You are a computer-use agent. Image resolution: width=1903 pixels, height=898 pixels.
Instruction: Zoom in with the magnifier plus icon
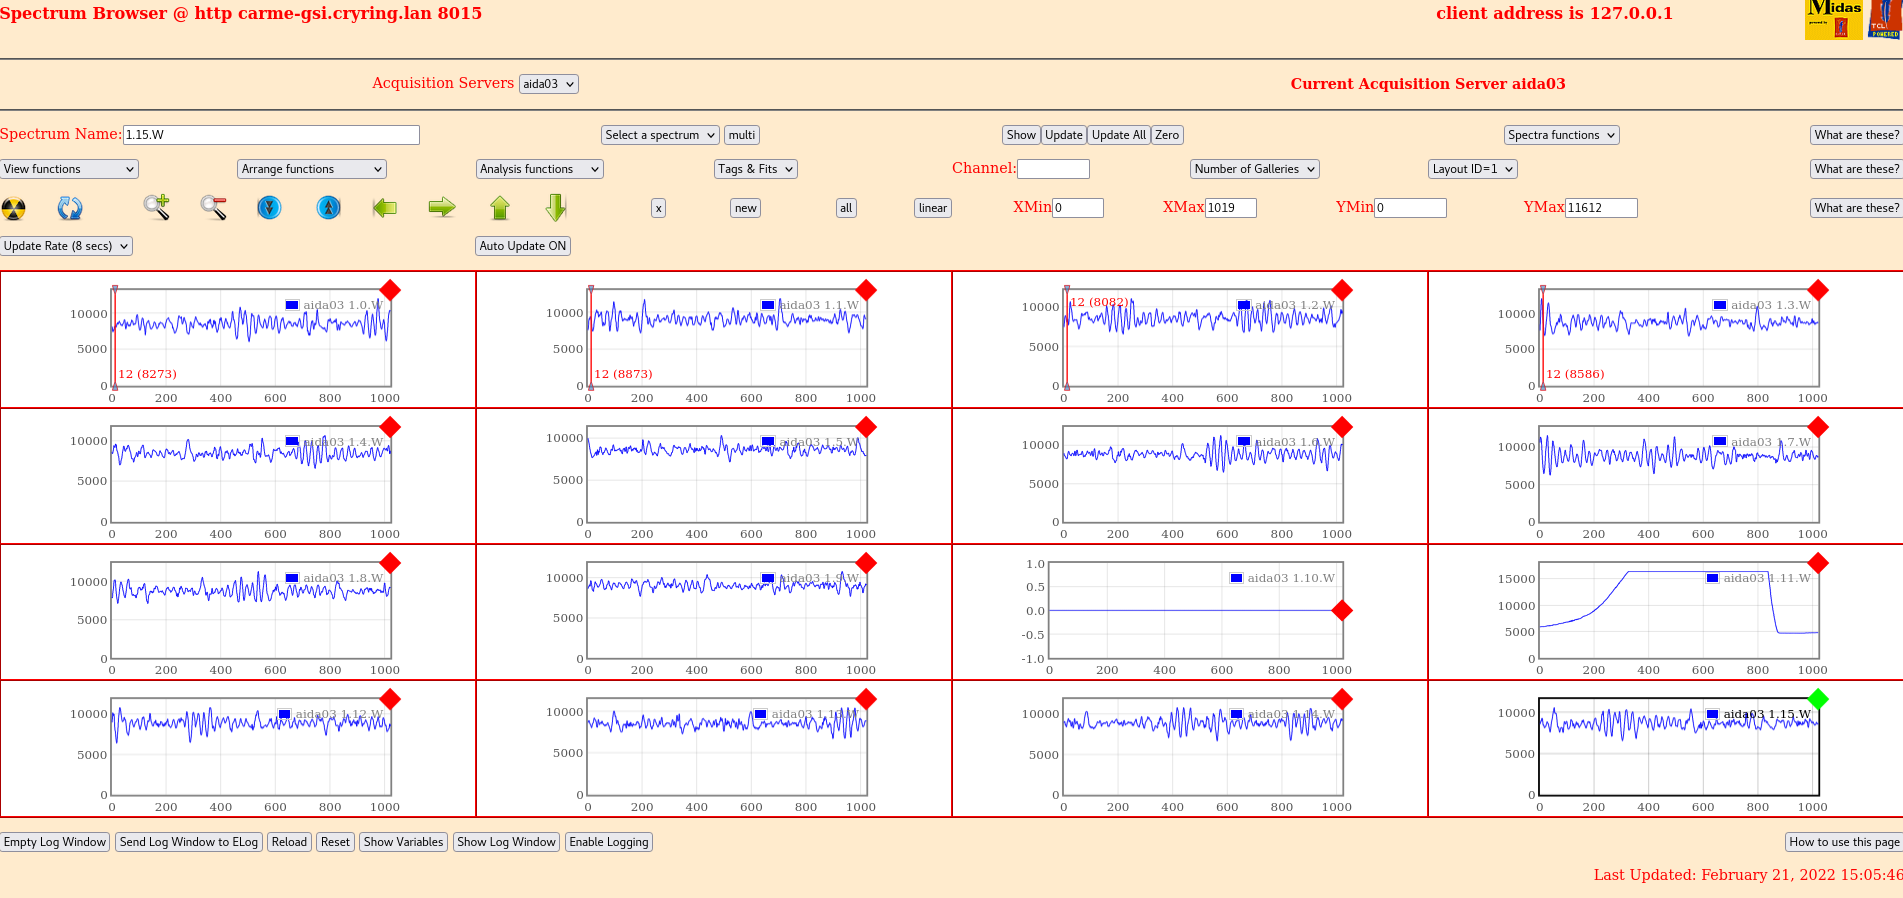click(156, 207)
